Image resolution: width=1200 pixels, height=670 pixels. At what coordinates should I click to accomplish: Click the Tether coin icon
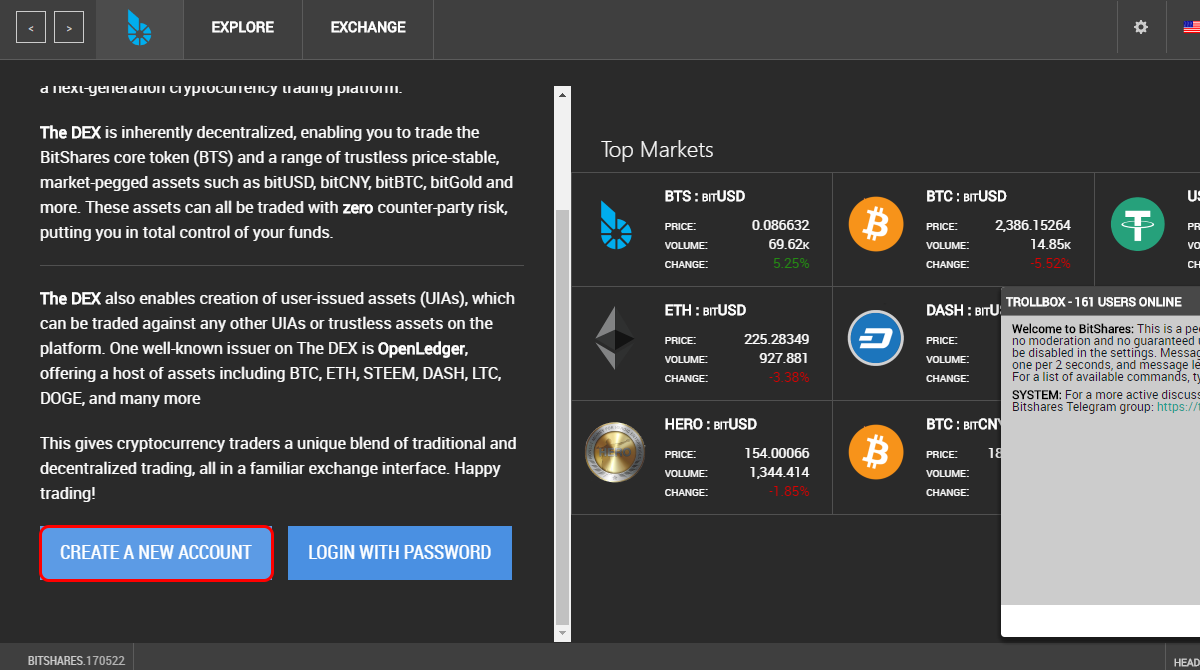1138,224
